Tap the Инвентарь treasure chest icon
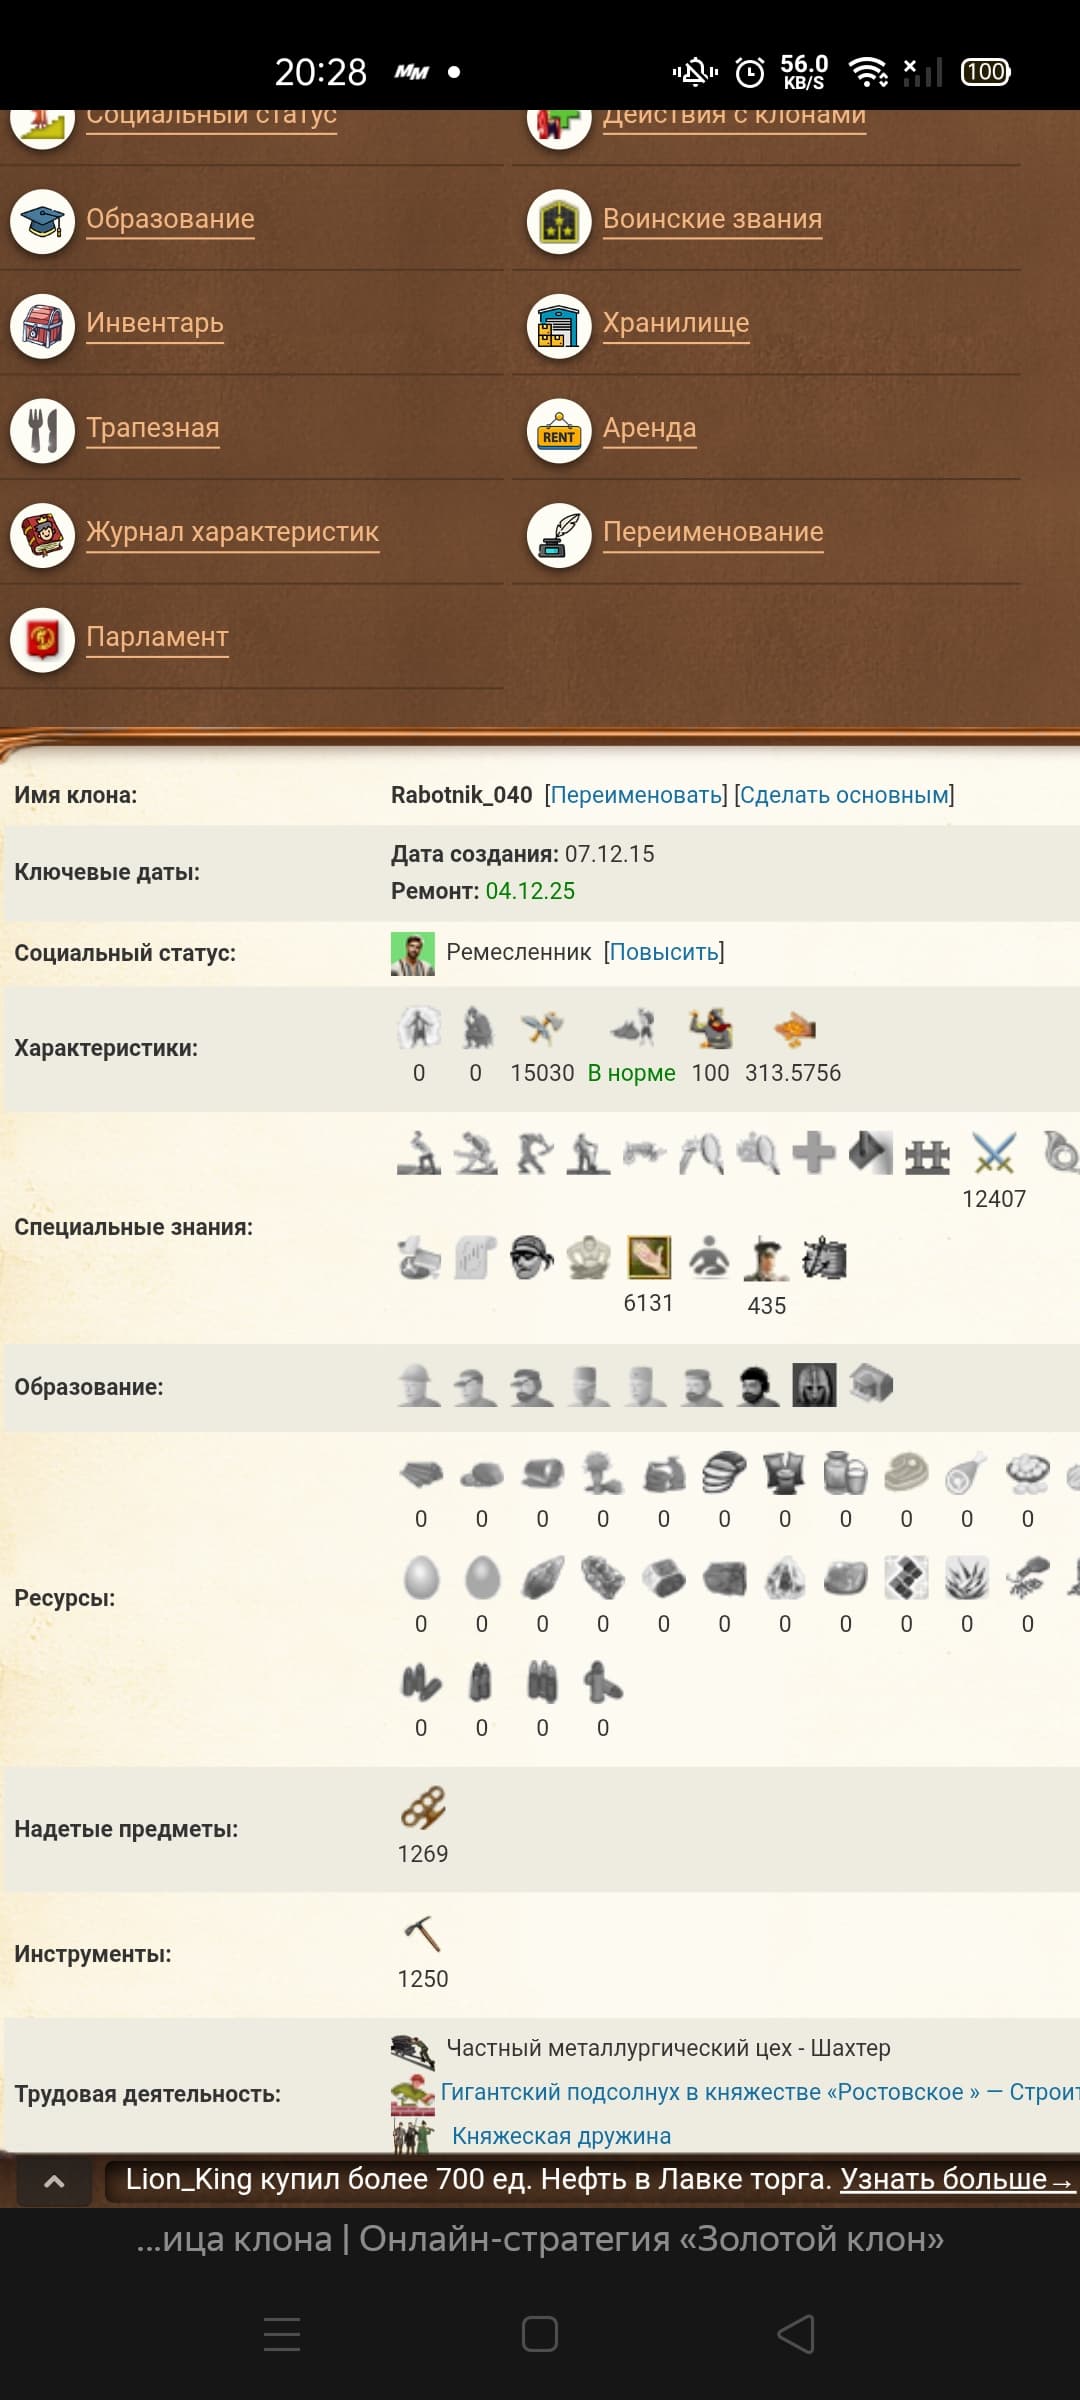The image size is (1080, 2400). point(43,326)
